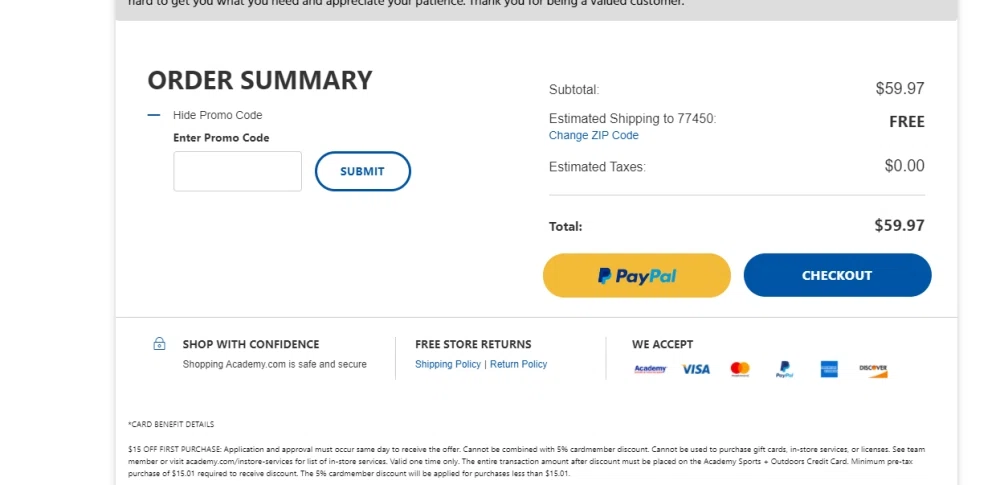The image size is (1000, 485).
Task: Proceed with the blue Checkout button
Action: pos(837,275)
